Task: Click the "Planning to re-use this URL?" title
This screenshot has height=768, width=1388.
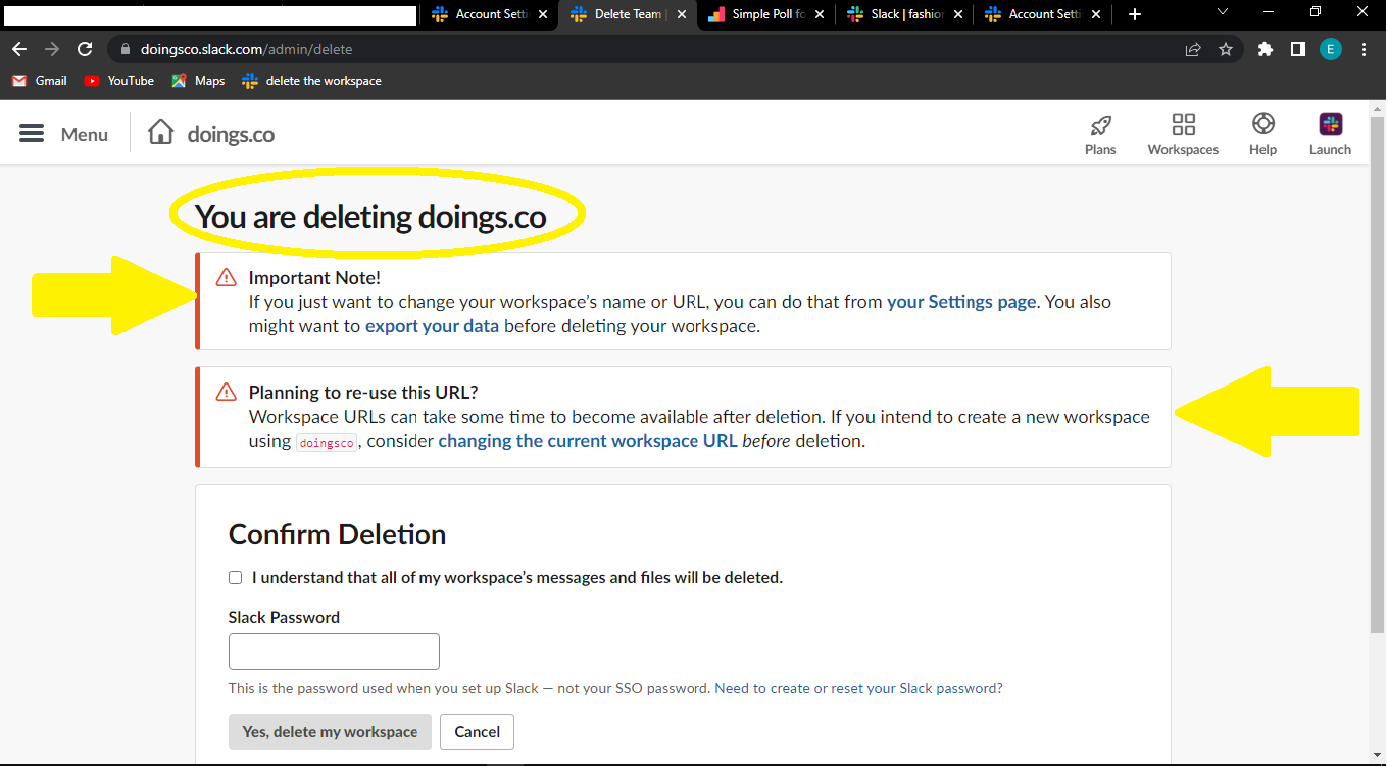Action: click(364, 392)
